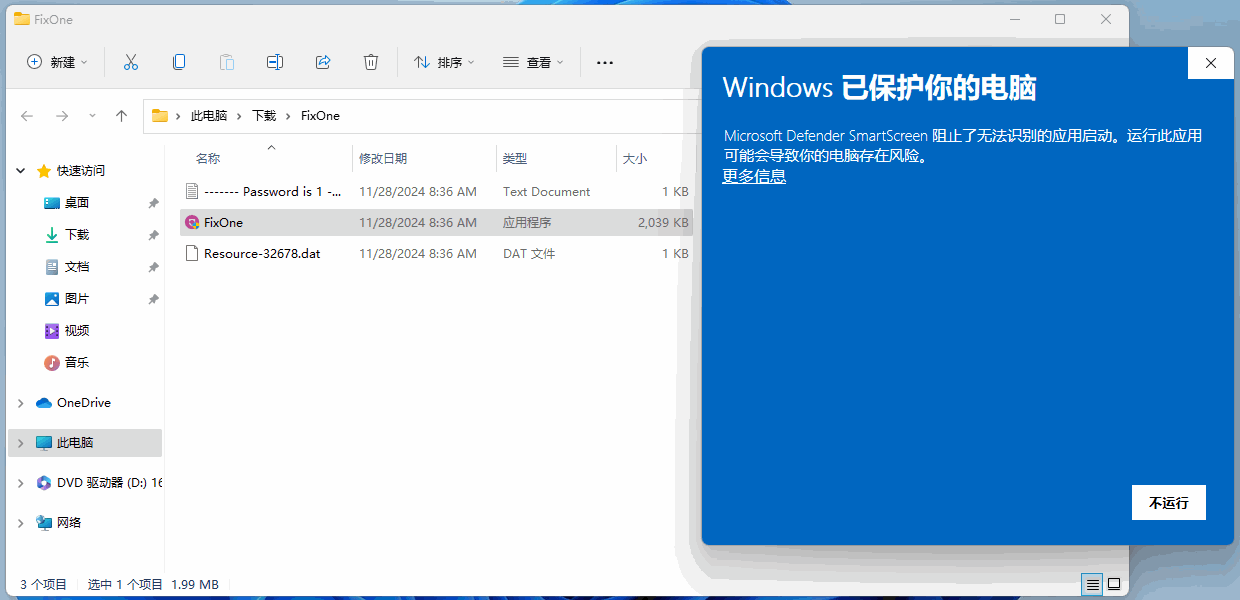The width and height of the screenshot is (1240, 600).
Task: Click the 2,039 KB size cell
Action: pos(663,222)
